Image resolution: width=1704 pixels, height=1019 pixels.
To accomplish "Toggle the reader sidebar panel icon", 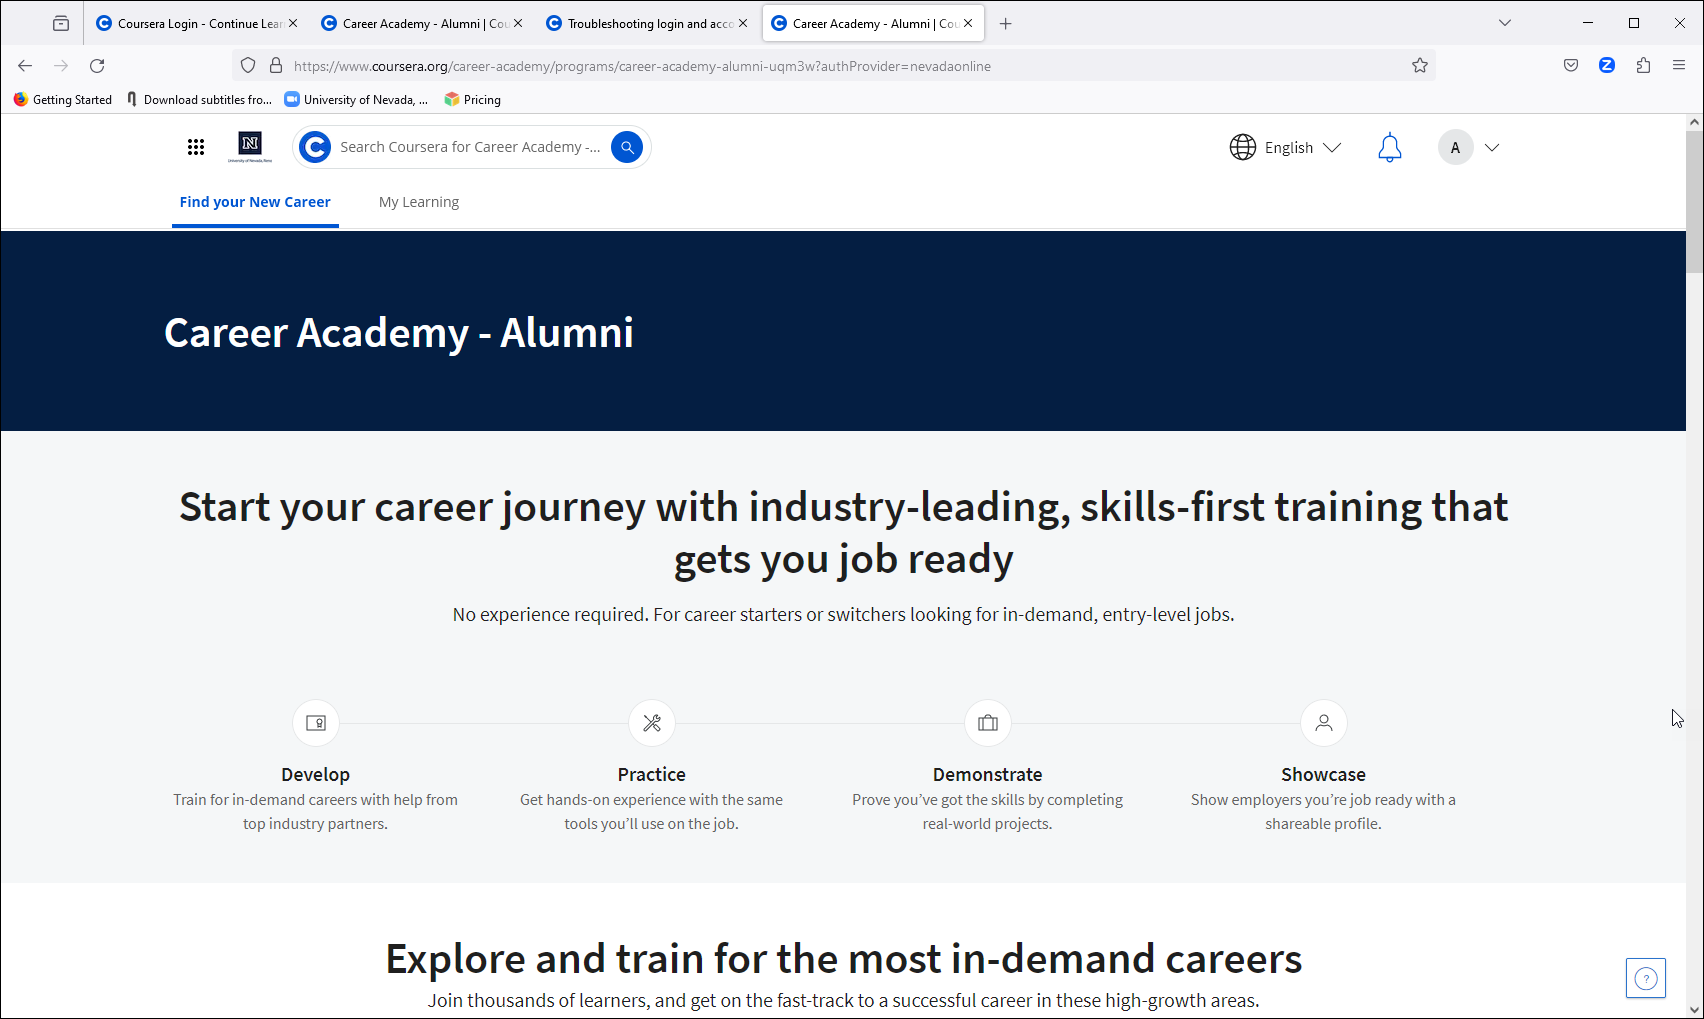I will tap(60, 22).
